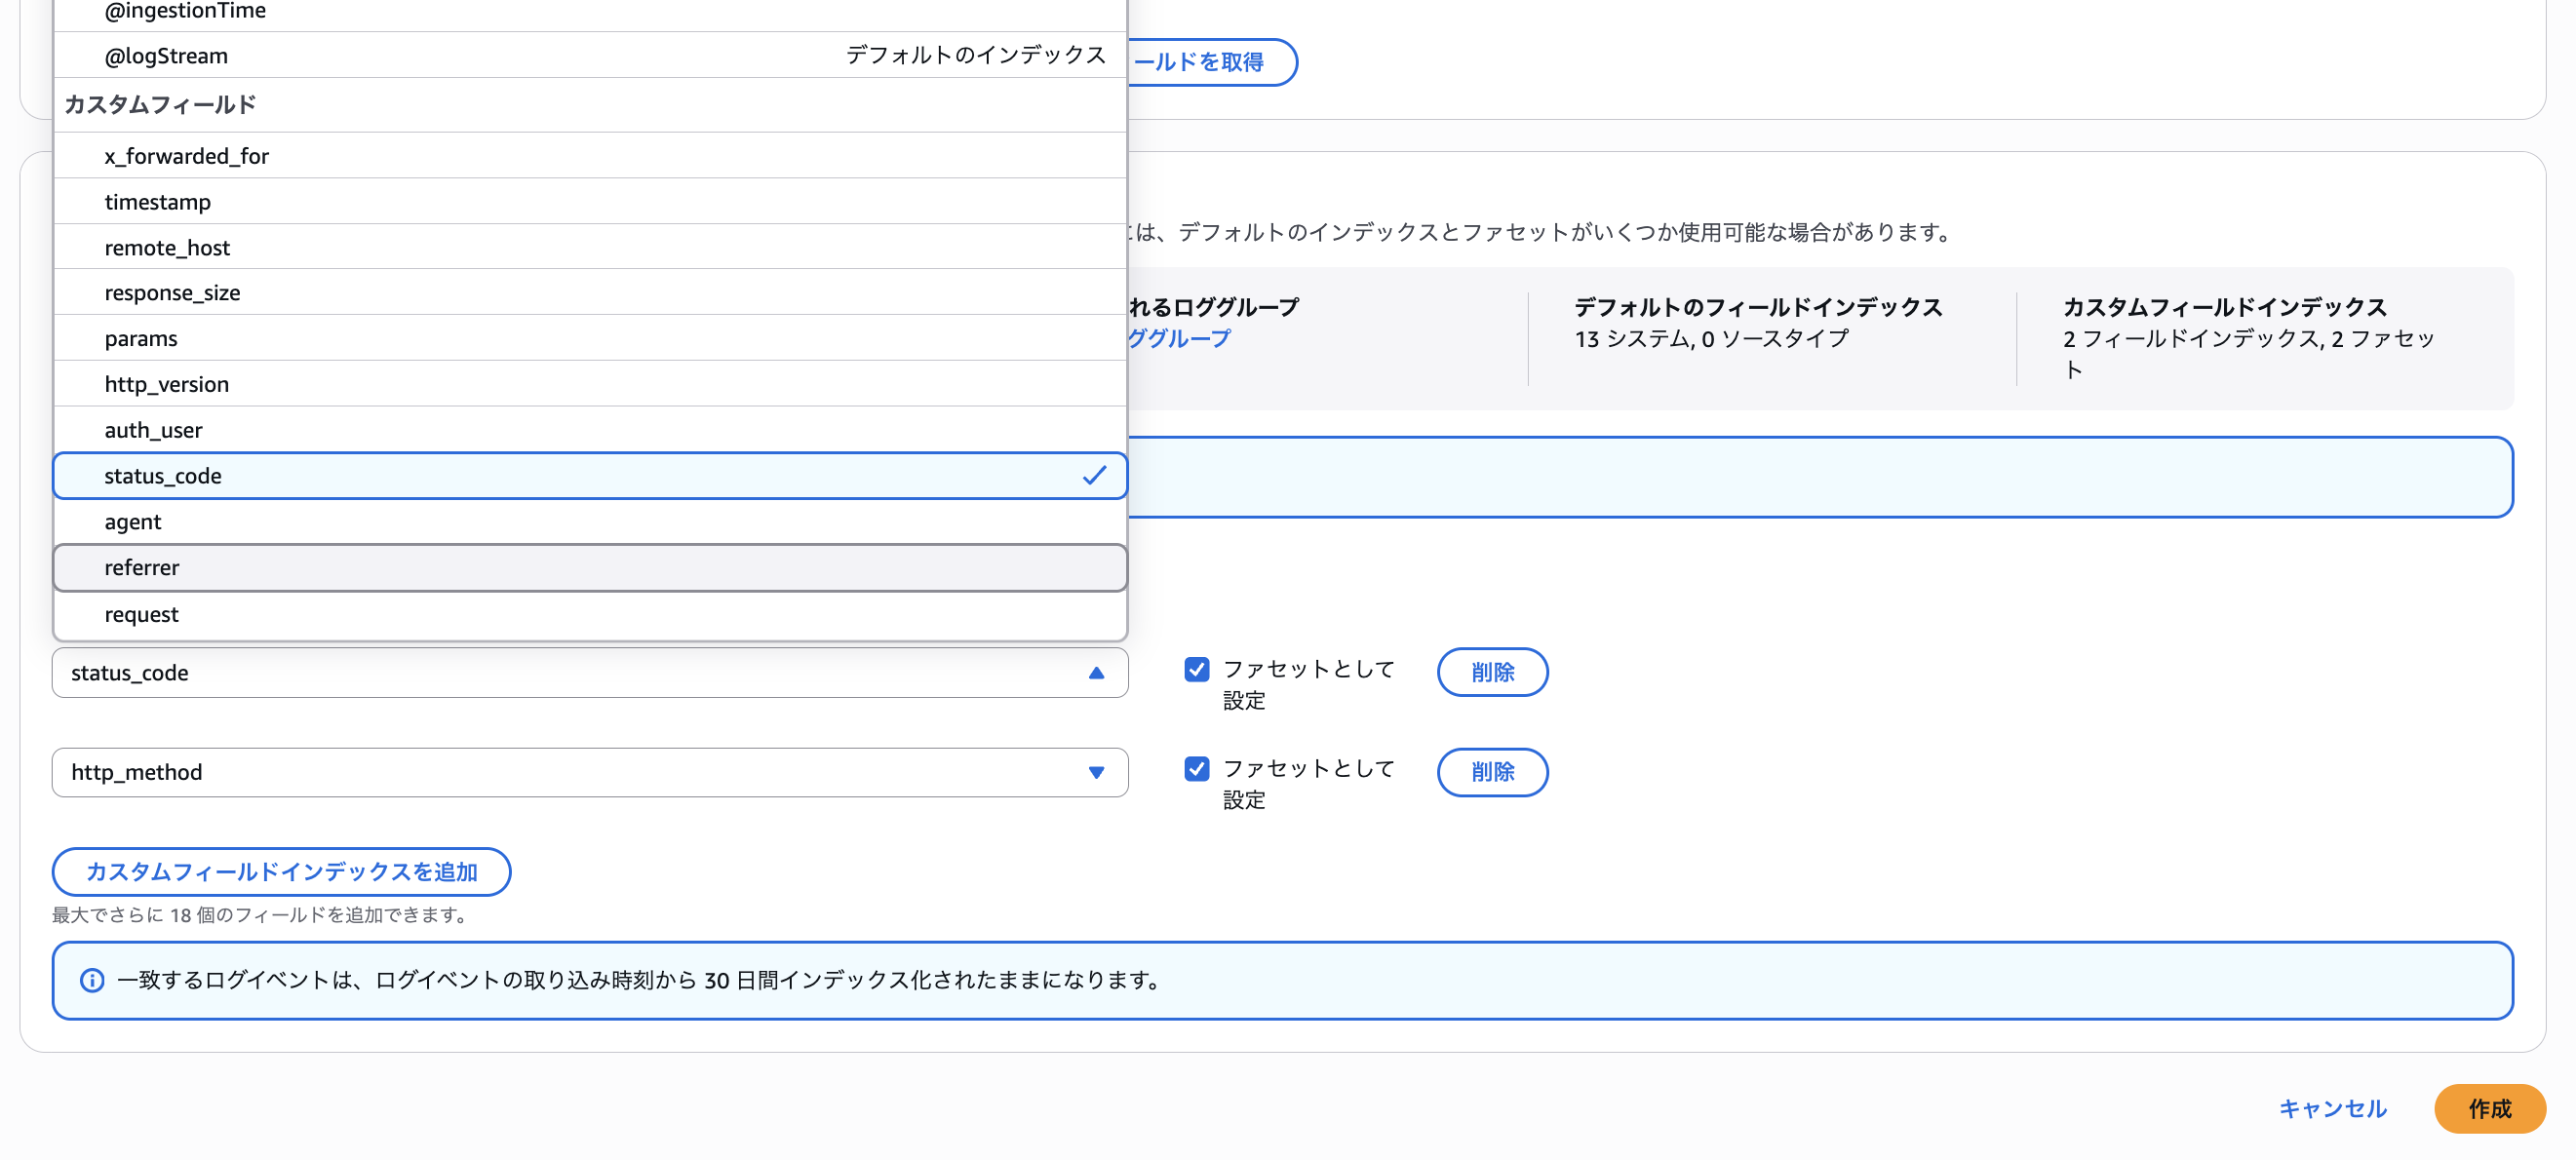
Task: Collapse the status_code field selection dropdown
Action: [x=1097, y=672]
